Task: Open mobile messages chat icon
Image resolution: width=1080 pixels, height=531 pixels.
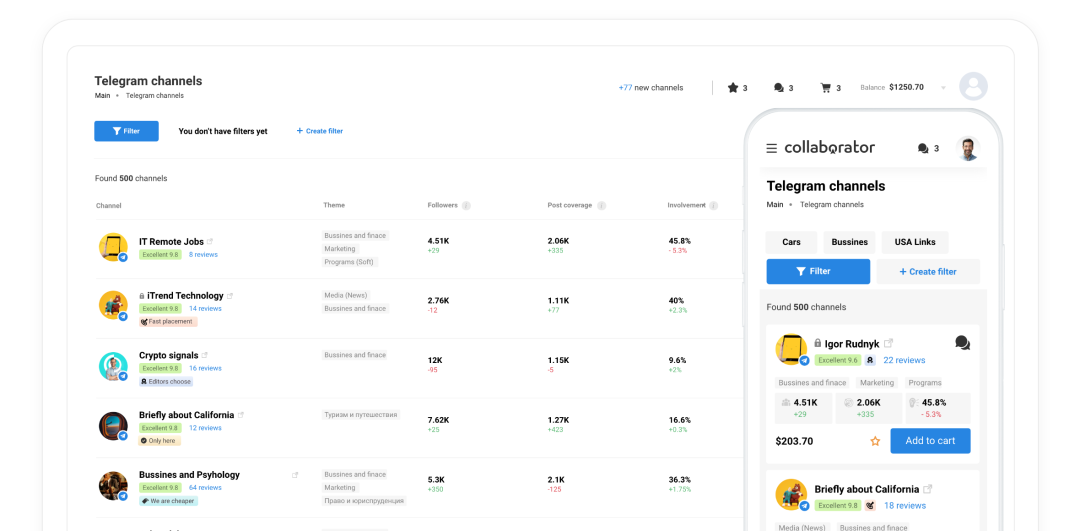Action: tap(923, 148)
